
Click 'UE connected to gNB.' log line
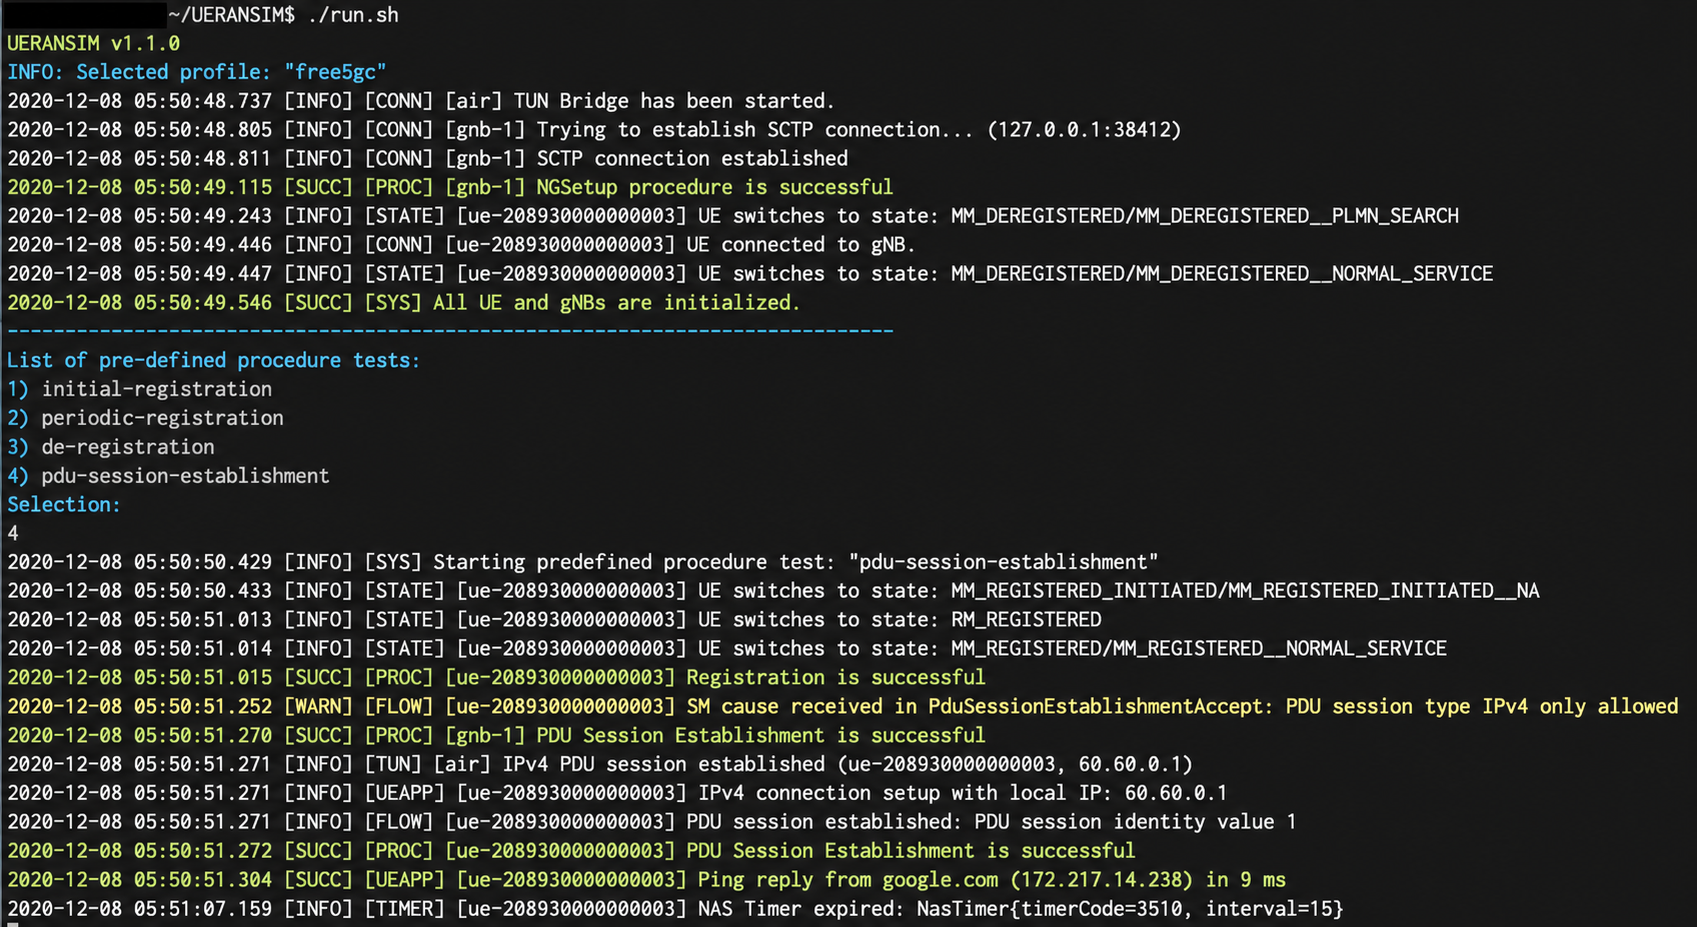pos(461,245)
